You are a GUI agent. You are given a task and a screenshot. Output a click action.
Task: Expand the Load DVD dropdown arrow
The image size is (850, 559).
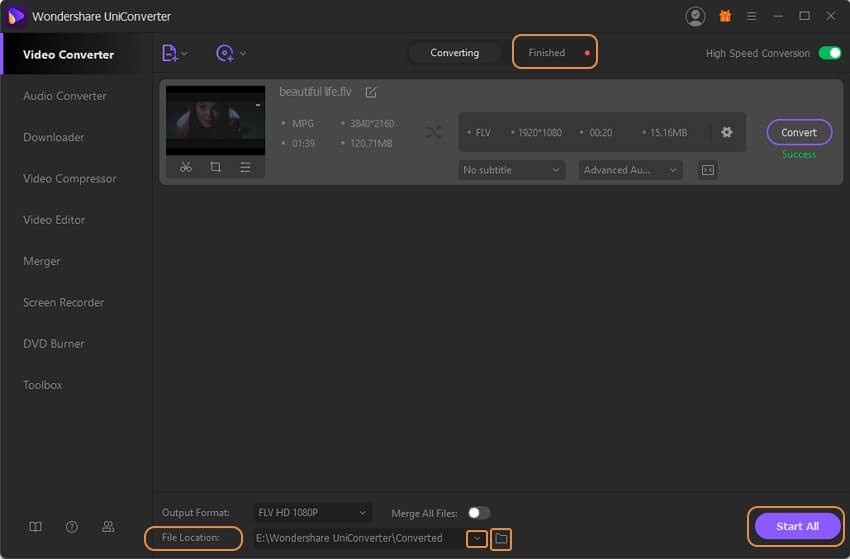click(243, 54)
